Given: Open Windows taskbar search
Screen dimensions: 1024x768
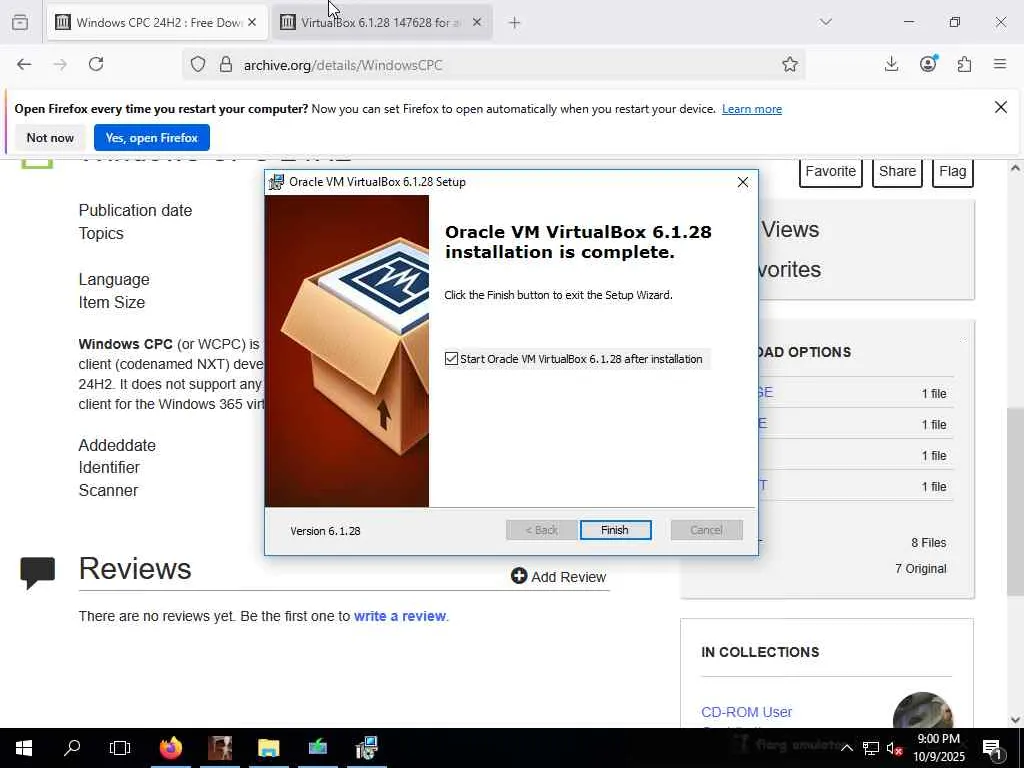Looking at the screenshot, I should click(72, 748).
